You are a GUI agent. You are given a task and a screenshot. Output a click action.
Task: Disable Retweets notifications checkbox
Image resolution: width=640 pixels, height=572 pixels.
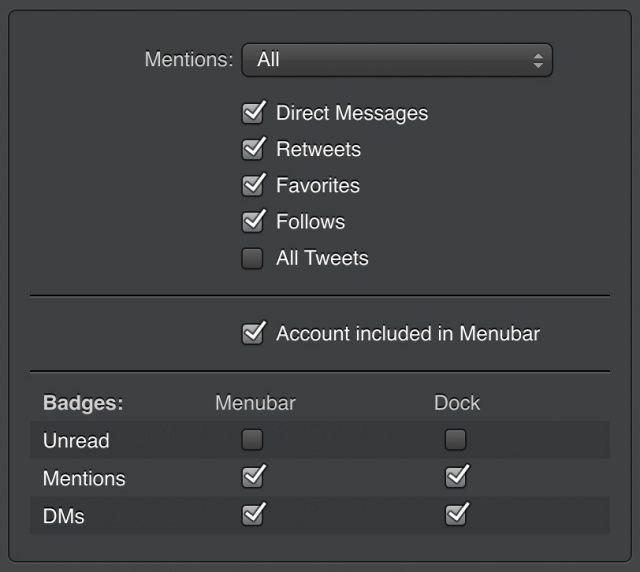[253, 149]
